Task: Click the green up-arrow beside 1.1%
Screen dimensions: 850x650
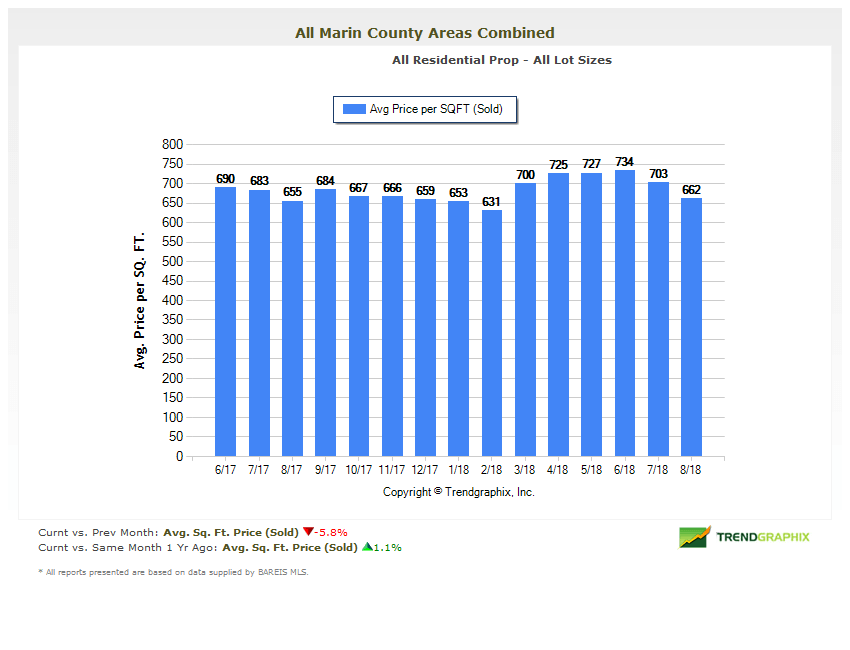Action: click(x=370, y=547)
